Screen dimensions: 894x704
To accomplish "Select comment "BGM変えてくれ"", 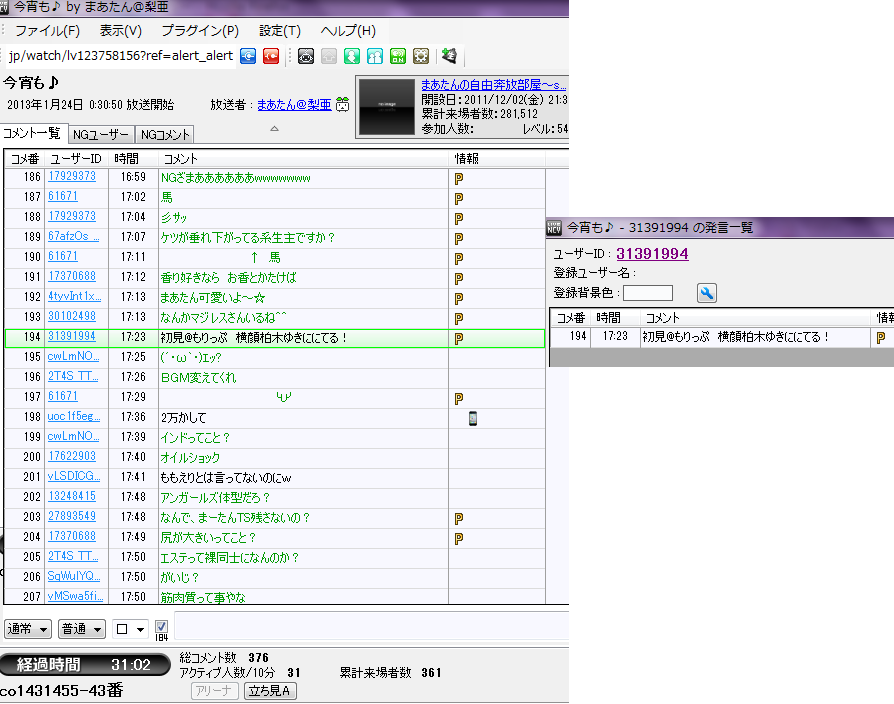I will [198, 377].
